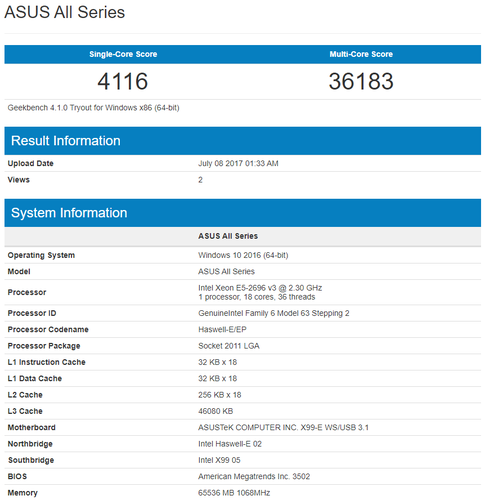This screenshot has height=500, width=485.
Task: Select the Socket 2011 LGA package value
Action: coord(229,346)
